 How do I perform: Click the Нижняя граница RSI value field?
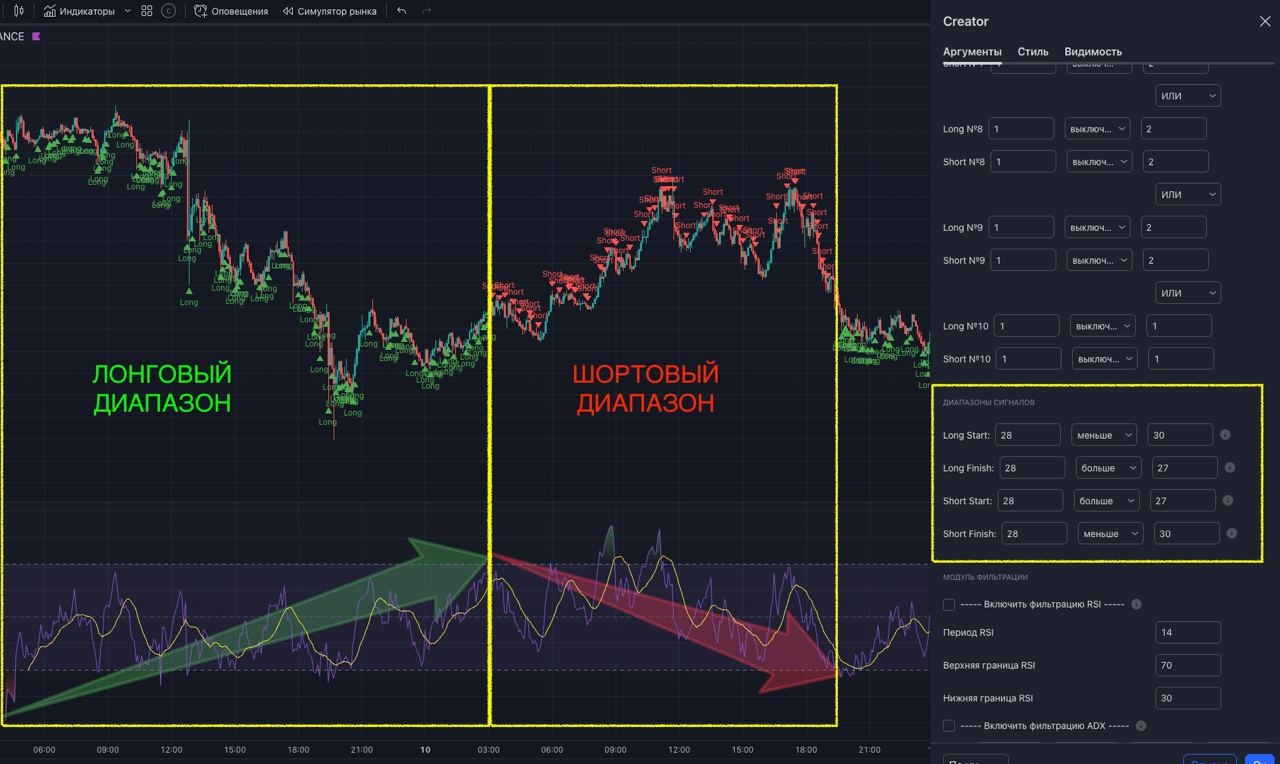[x=1188, y=698]
